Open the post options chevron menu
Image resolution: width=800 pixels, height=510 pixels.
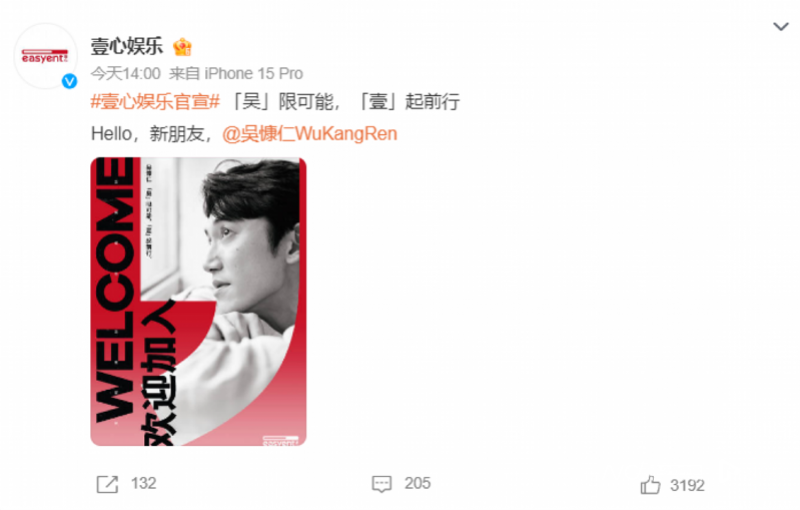click(781, 27)
